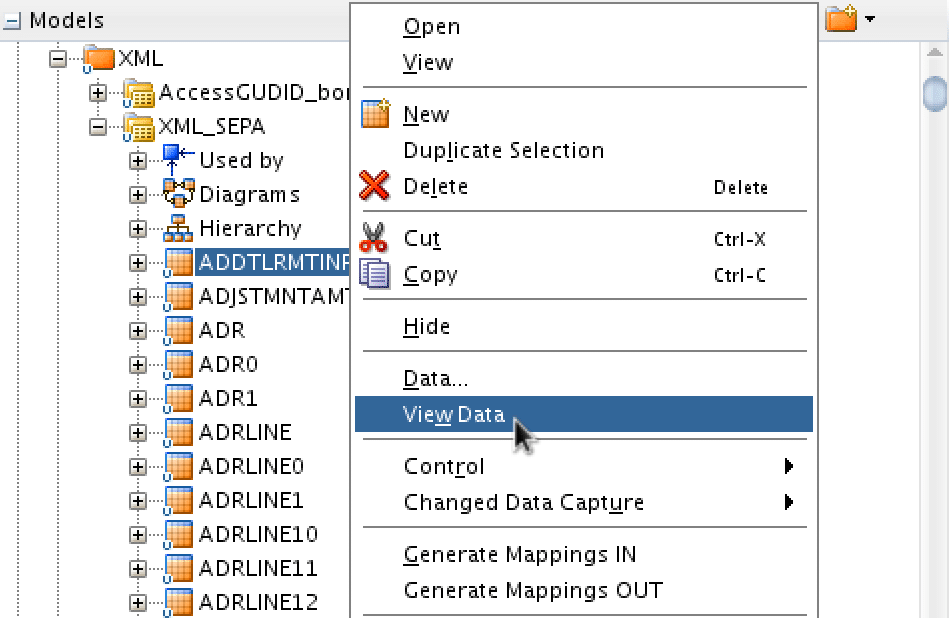Click the ADDTLRMTINF datastore icon
949x618 pixels.
click(x=179, y=263)
